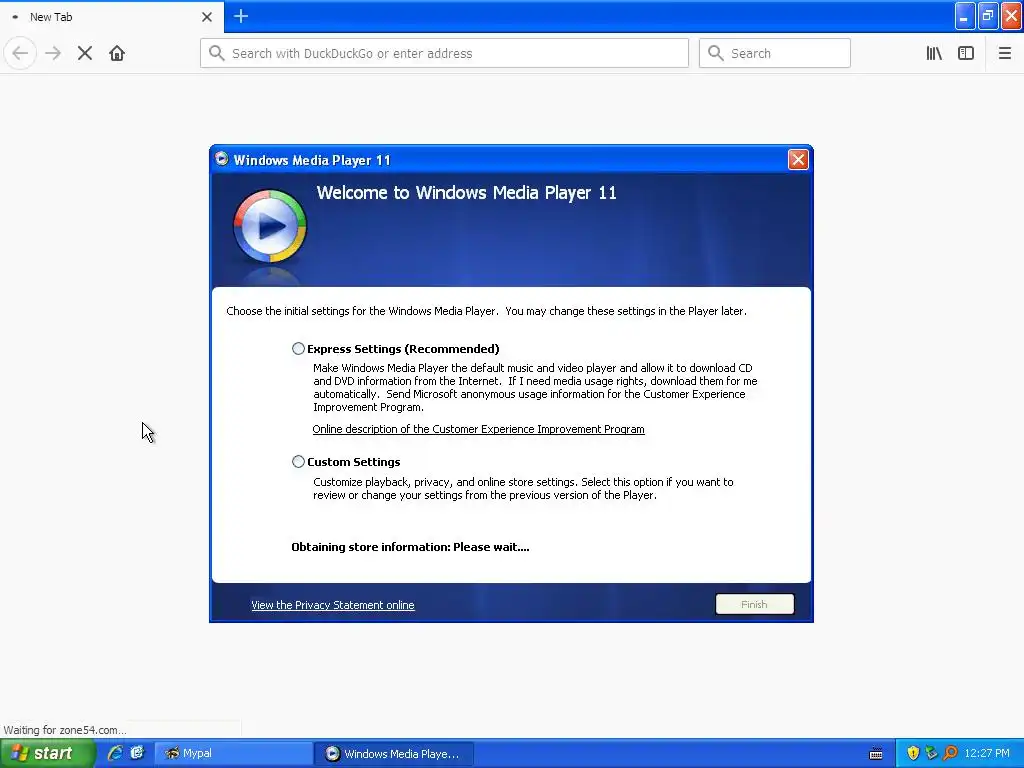The height and width of the screenshot is (768, 1024).
Task: Open browser home page via house icon
Action: pos(117,53)
